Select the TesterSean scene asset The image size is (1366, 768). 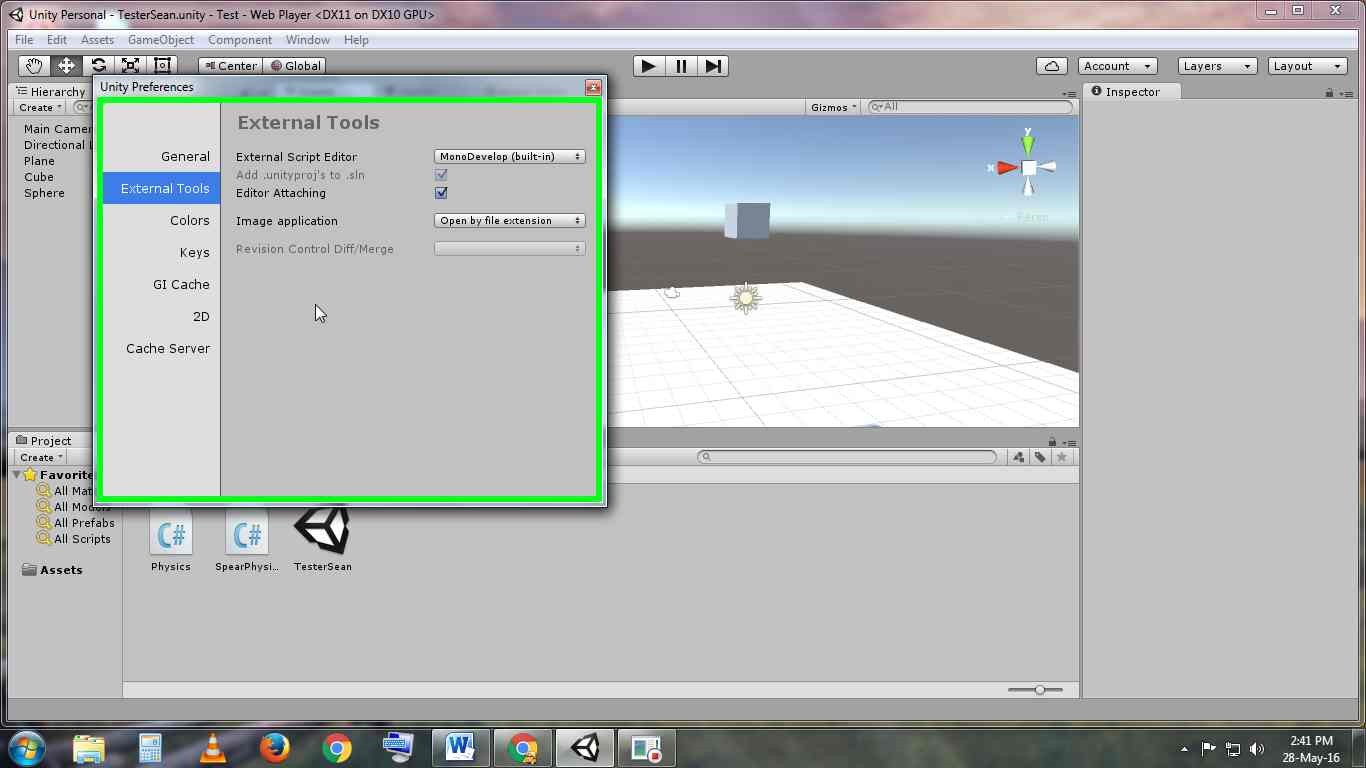(323, 540)
